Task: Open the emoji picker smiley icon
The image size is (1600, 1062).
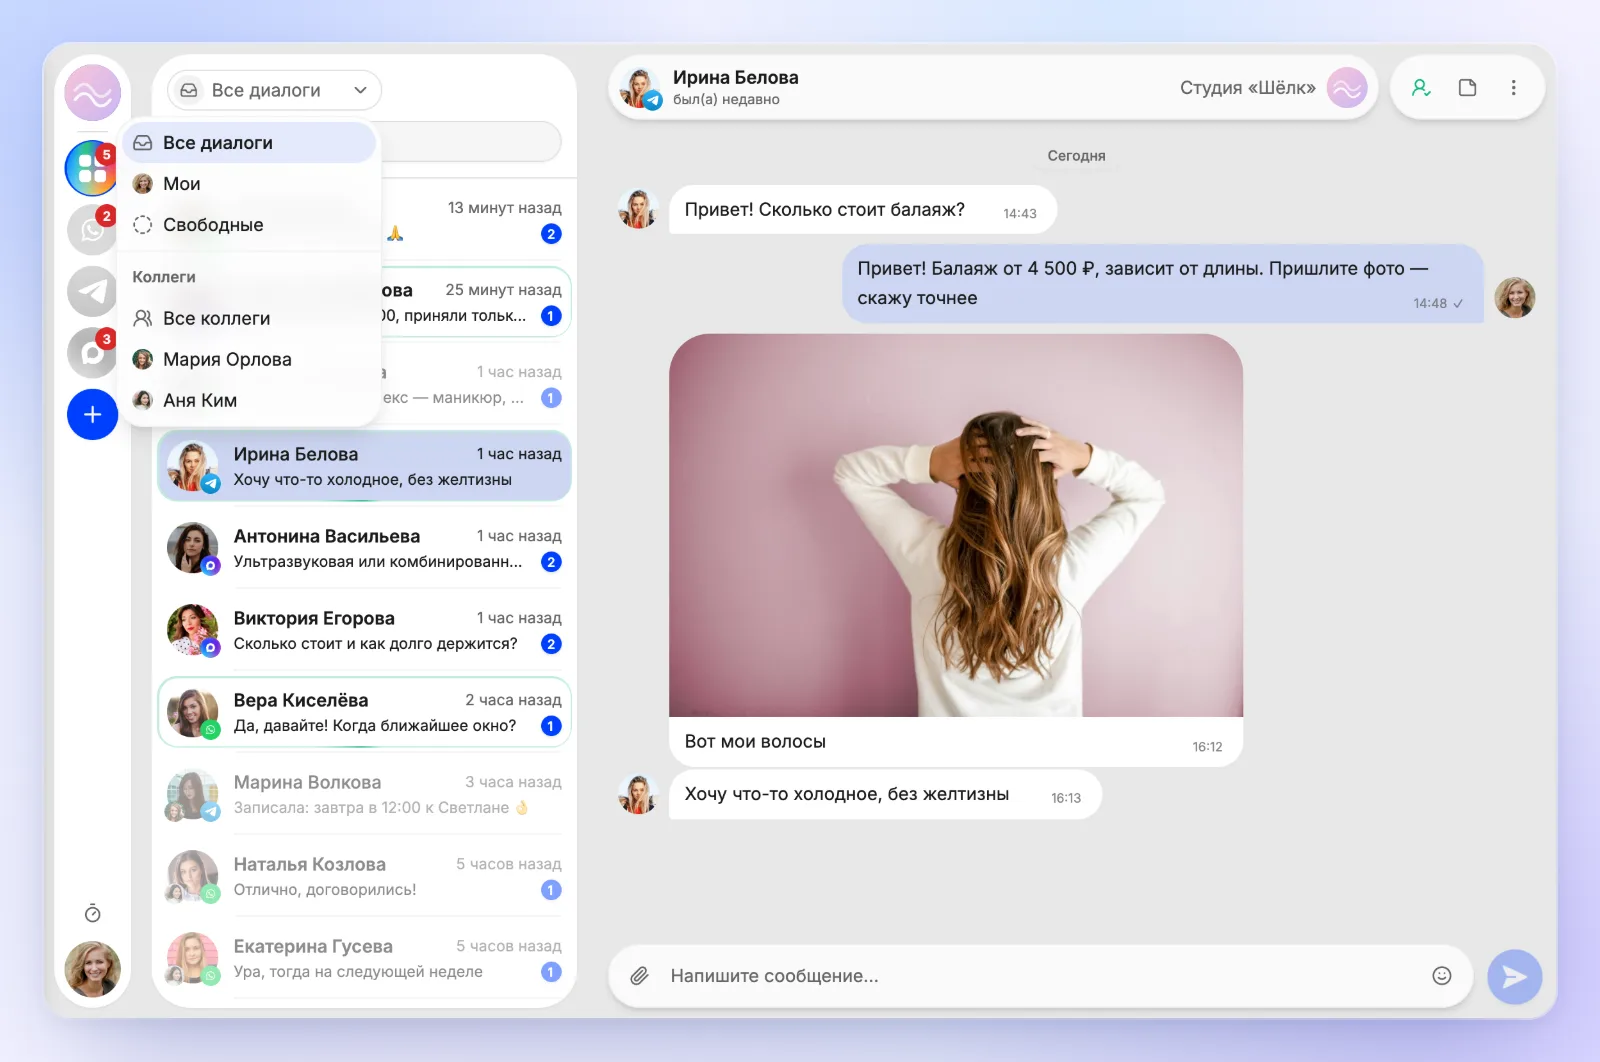Action: [1441, 976]
